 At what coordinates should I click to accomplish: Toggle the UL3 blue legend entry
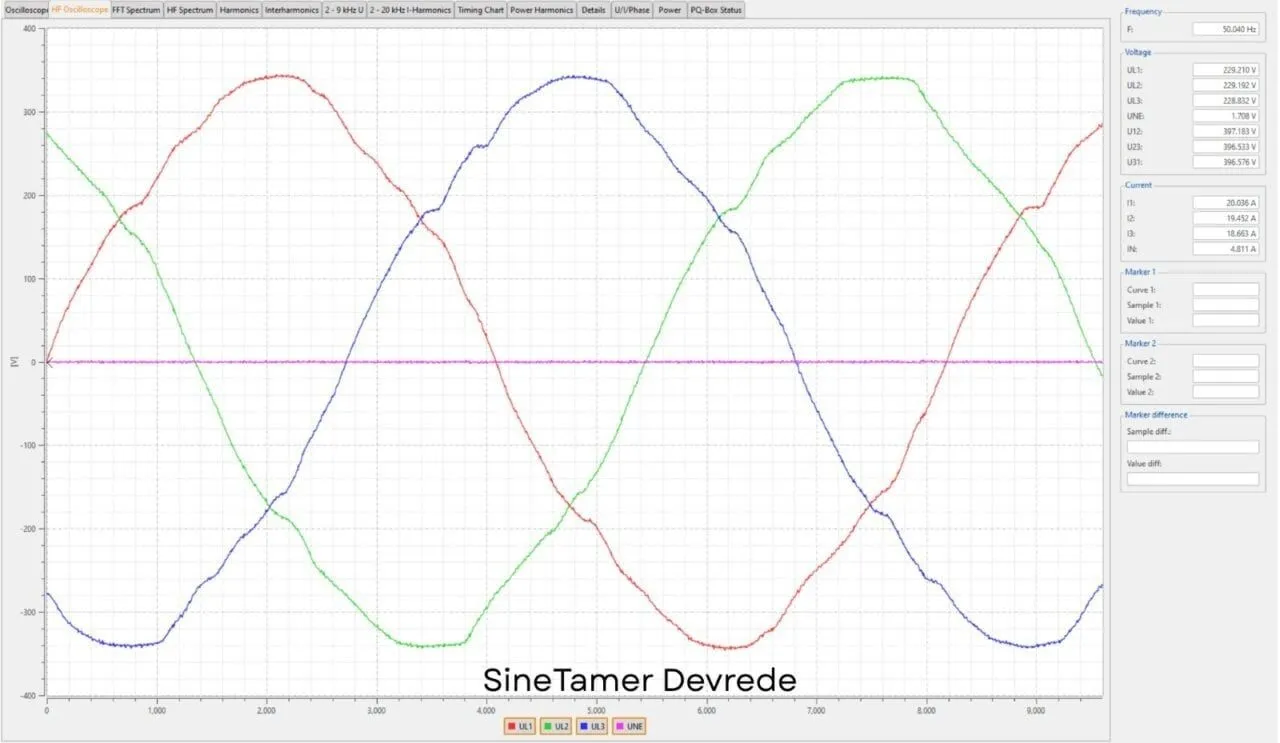pos(592,726)
